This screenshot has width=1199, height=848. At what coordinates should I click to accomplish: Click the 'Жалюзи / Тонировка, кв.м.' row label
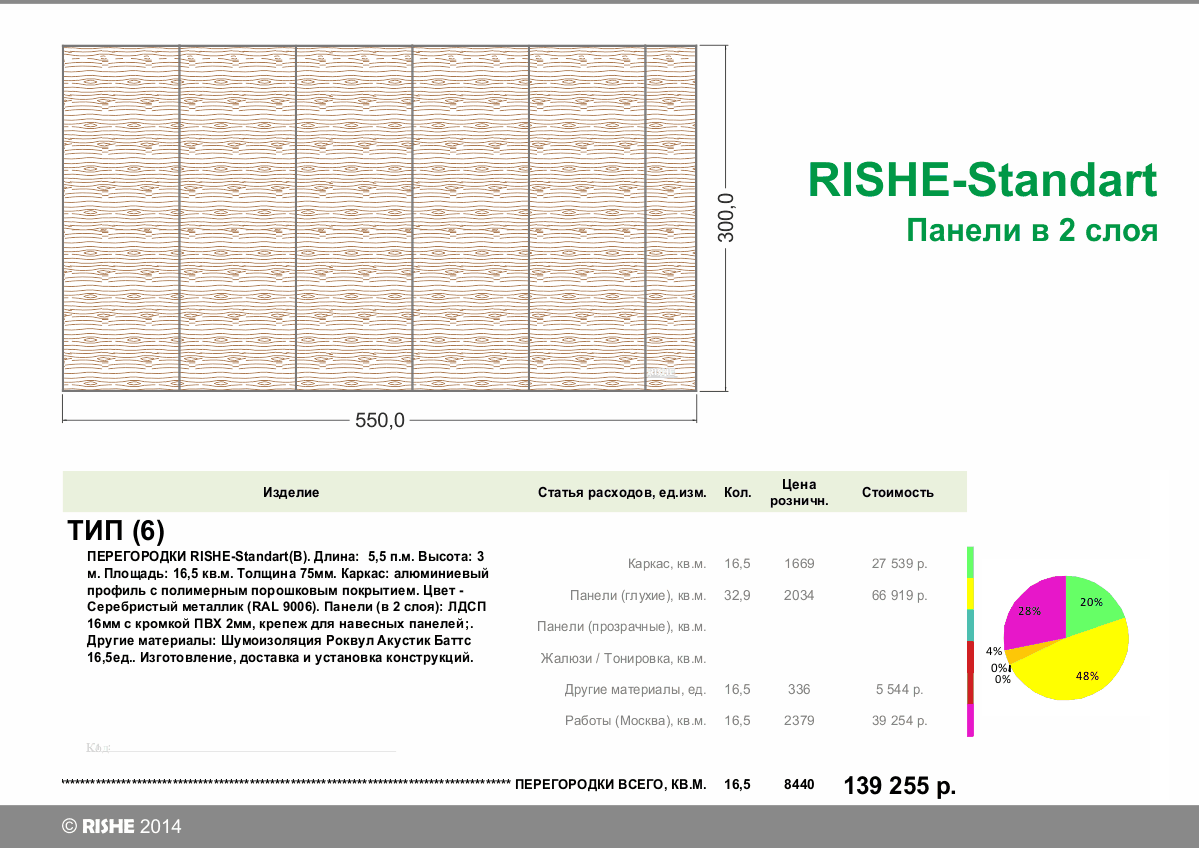(623, 658)
